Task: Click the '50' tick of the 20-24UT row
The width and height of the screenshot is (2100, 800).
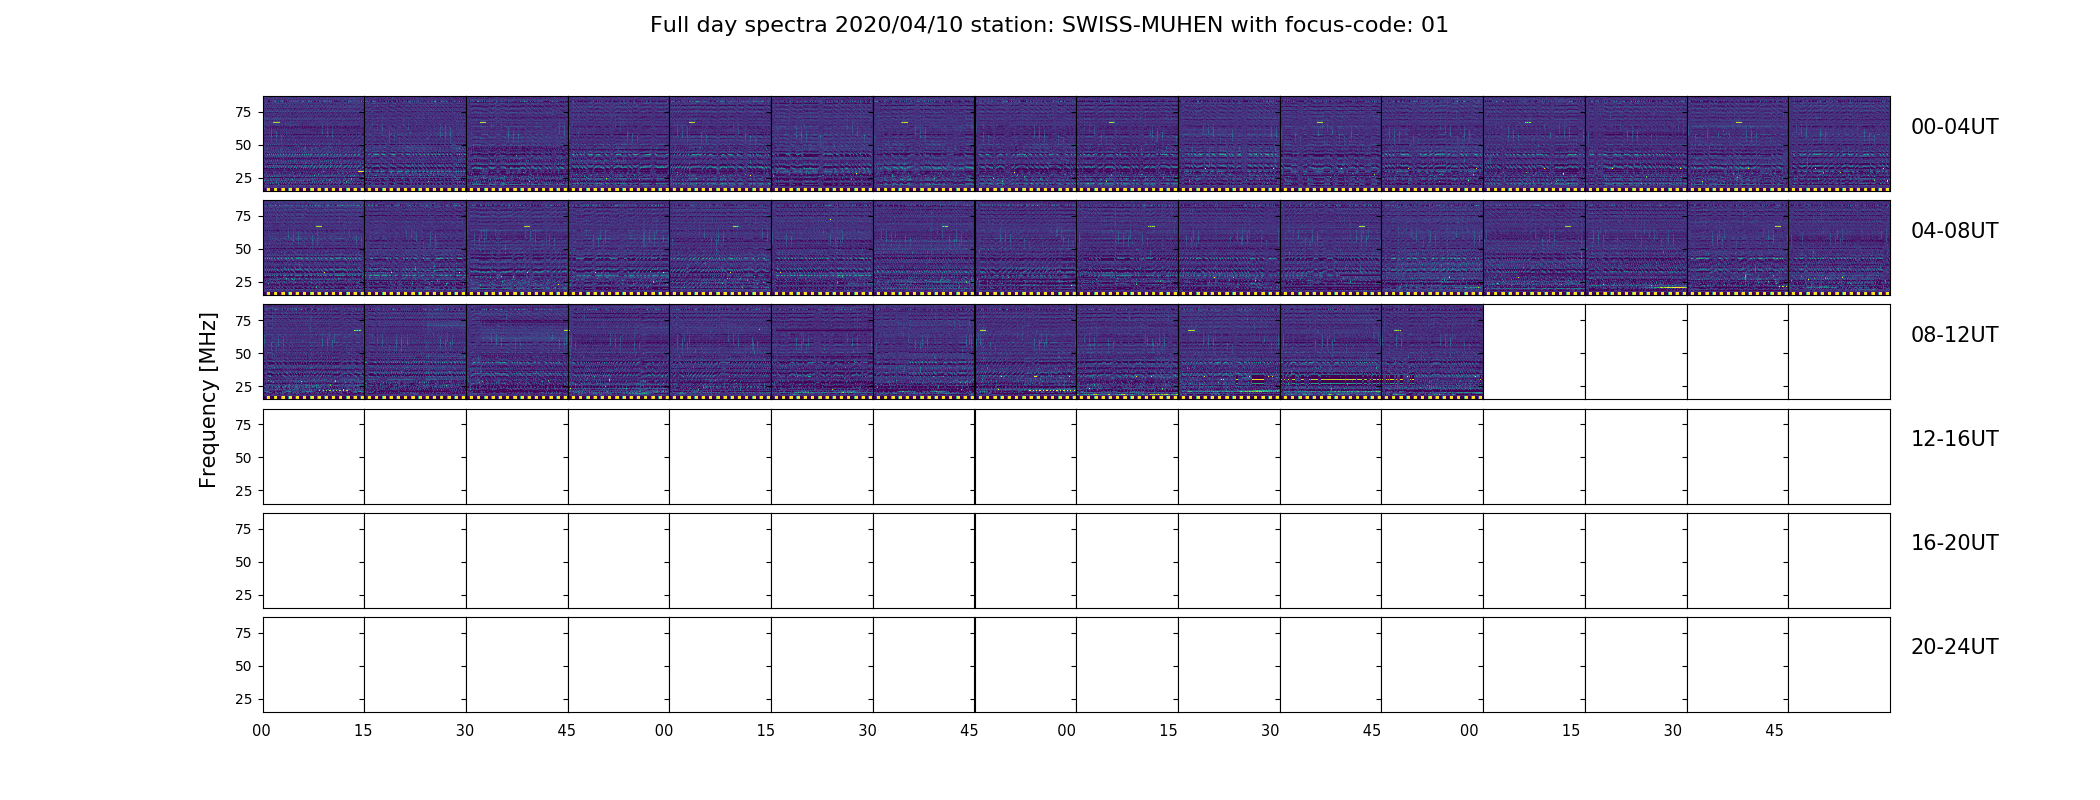Action: pos(243,666)
